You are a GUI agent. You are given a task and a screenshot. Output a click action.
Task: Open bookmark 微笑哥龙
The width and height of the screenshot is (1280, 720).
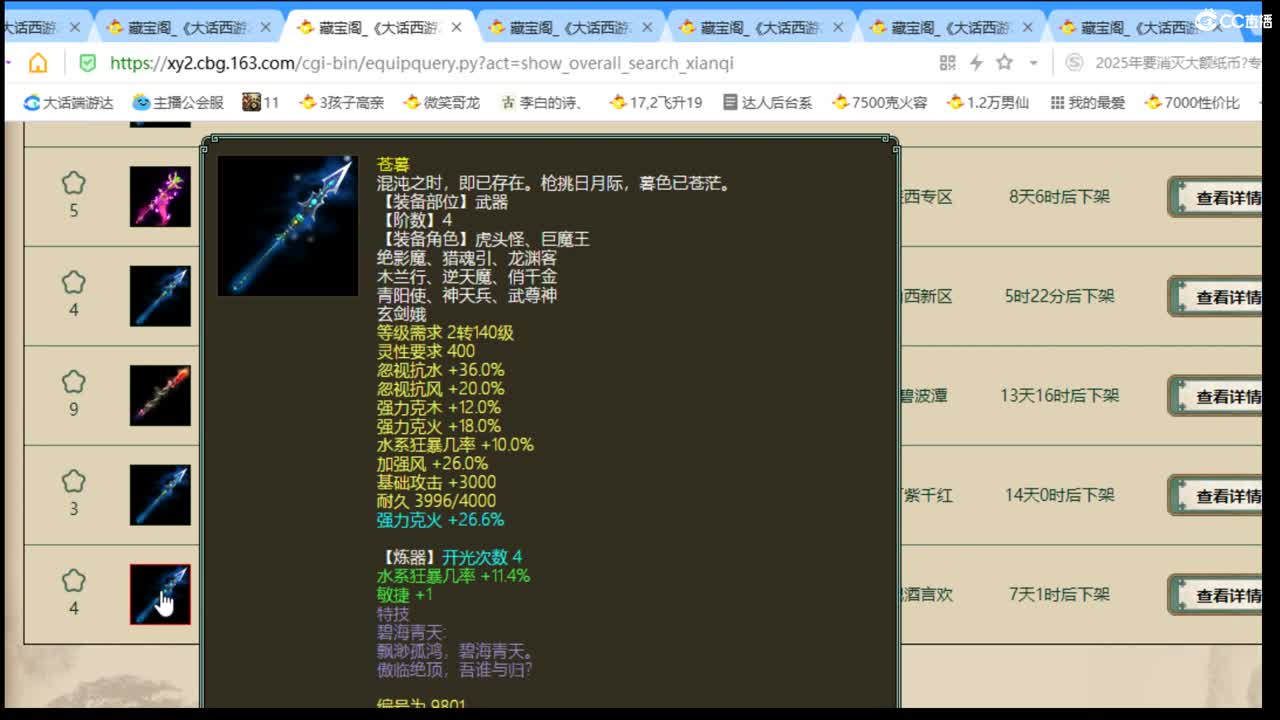442,102
